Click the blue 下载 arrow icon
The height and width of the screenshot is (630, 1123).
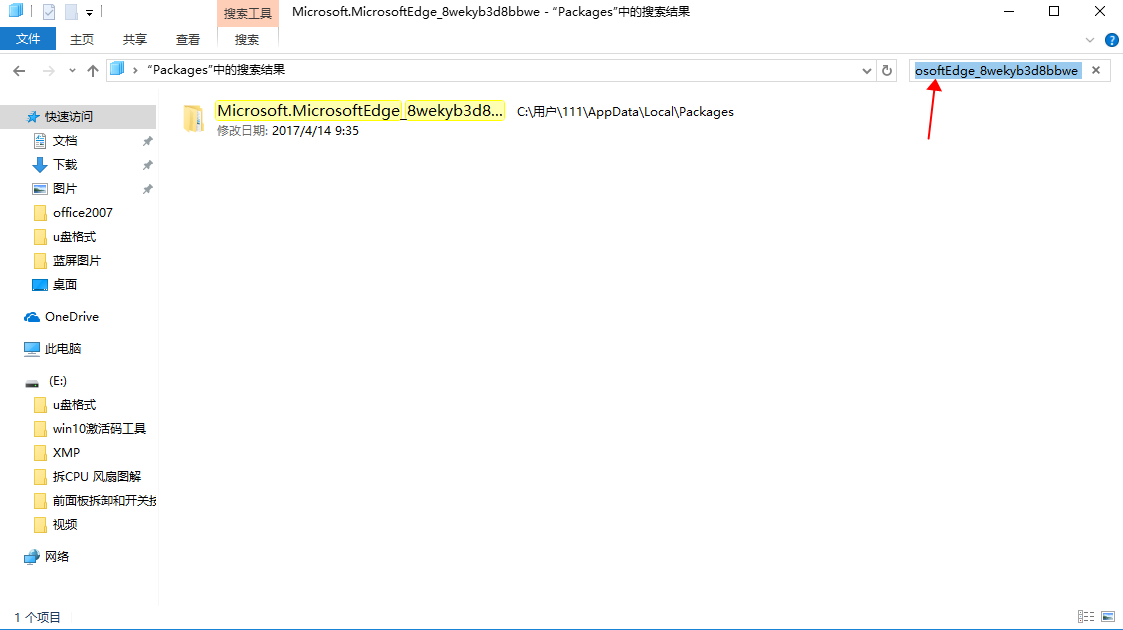(40, 165)
